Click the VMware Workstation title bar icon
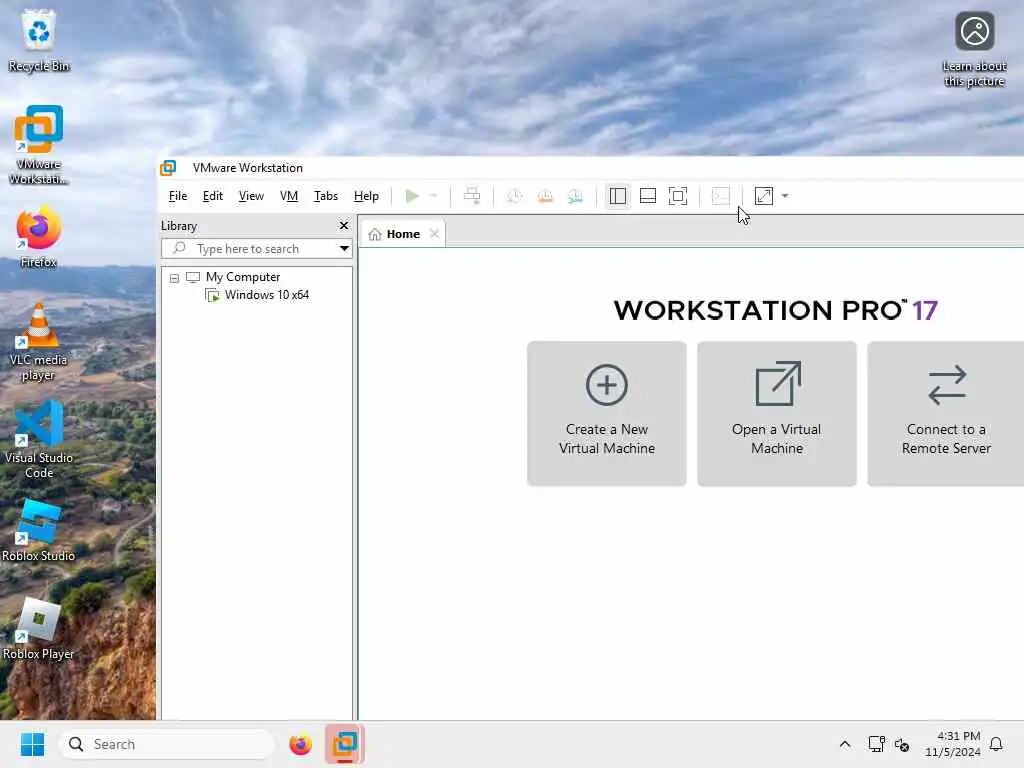Screen dimensions: 1024x768 [168, 168]
